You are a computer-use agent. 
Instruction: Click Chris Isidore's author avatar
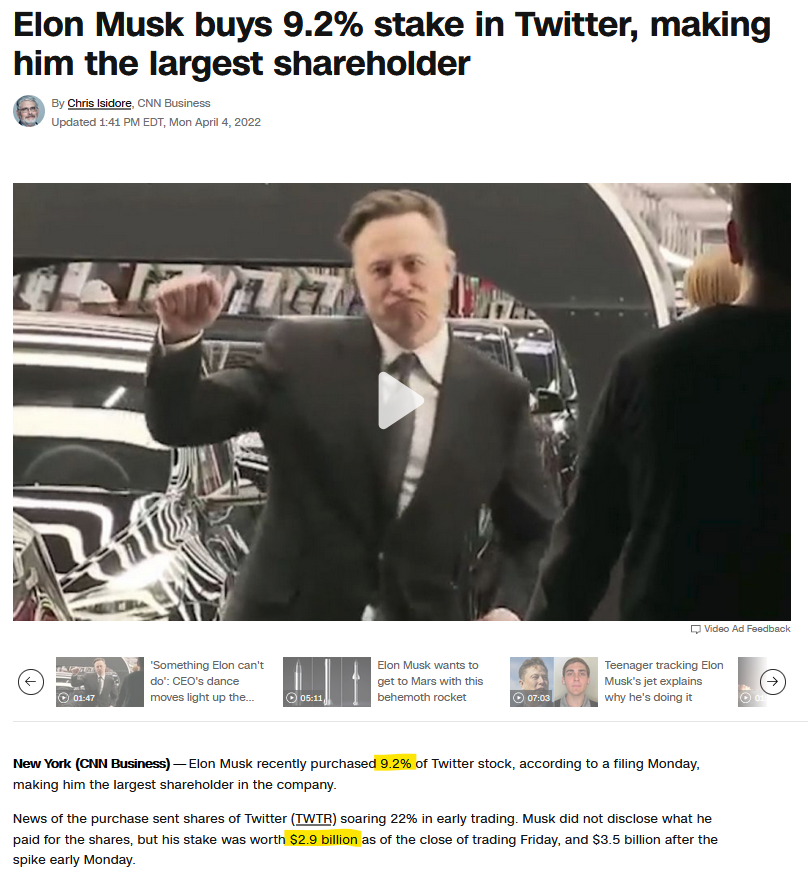pyautogui.click(x=29, y=111)
